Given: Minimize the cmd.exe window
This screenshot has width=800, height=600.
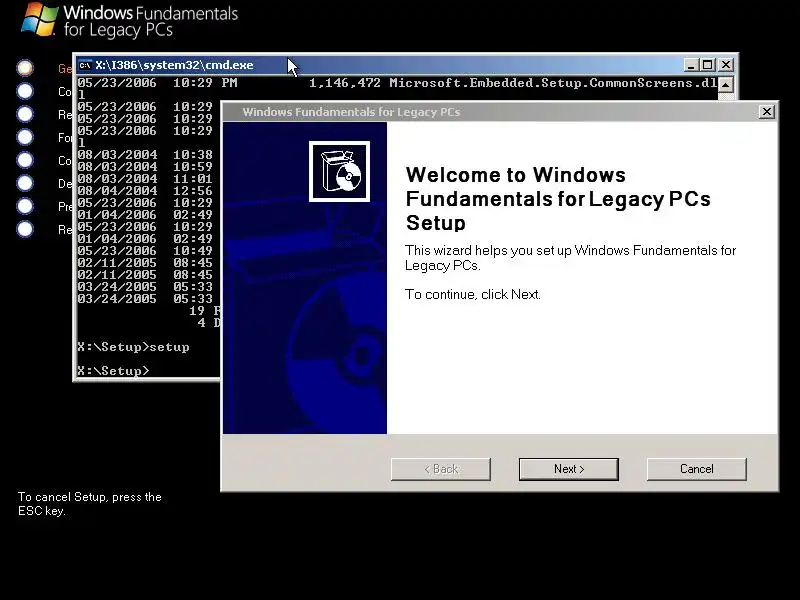Looking at the screenshot, I should [x=691, y=65].
